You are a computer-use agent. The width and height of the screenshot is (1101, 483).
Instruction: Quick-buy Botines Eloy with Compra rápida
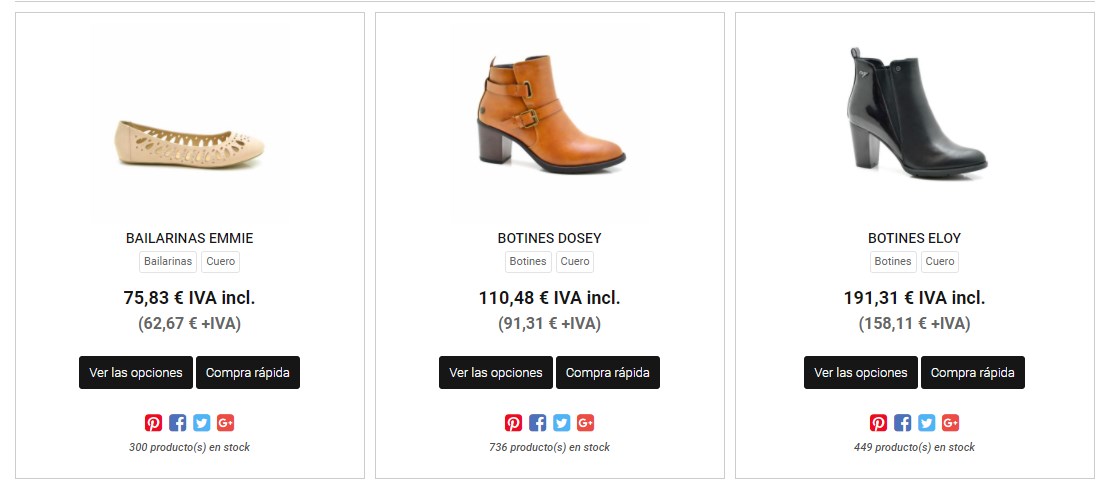(972, 373)
